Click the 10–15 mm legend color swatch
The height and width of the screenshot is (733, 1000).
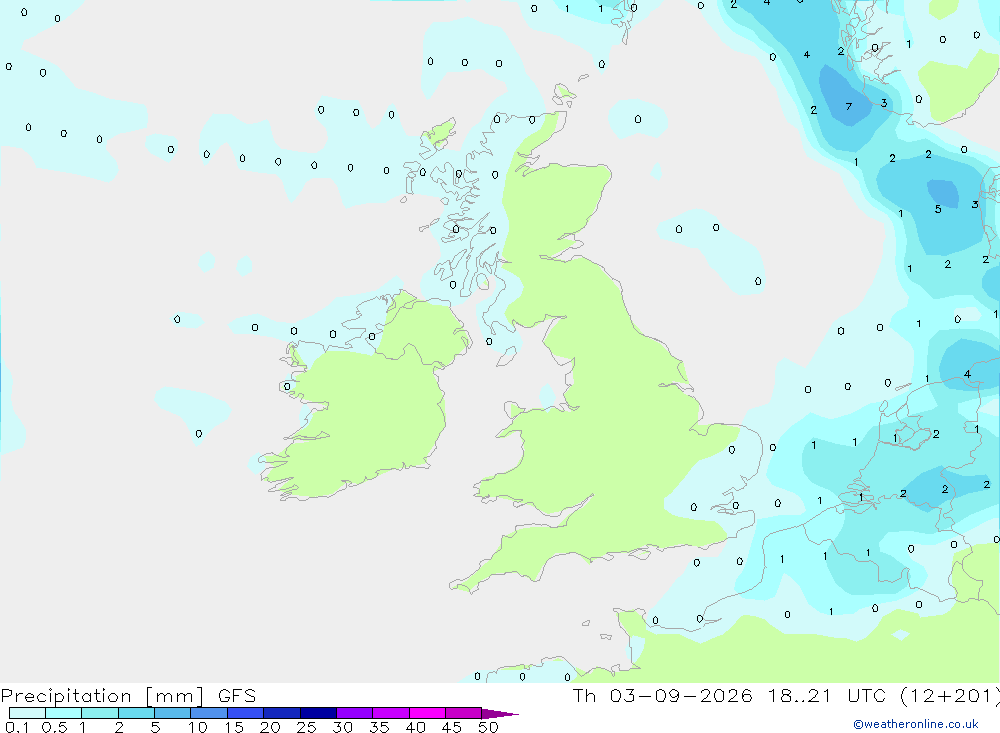coord(209,713)
